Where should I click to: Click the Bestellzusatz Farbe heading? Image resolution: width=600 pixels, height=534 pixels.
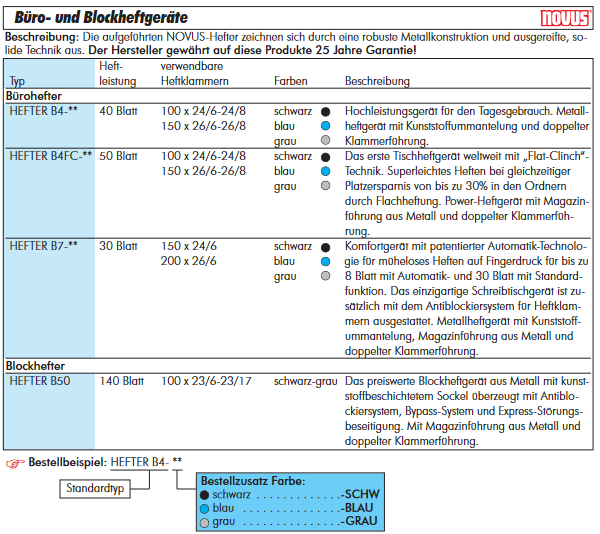tap(253, 480)
